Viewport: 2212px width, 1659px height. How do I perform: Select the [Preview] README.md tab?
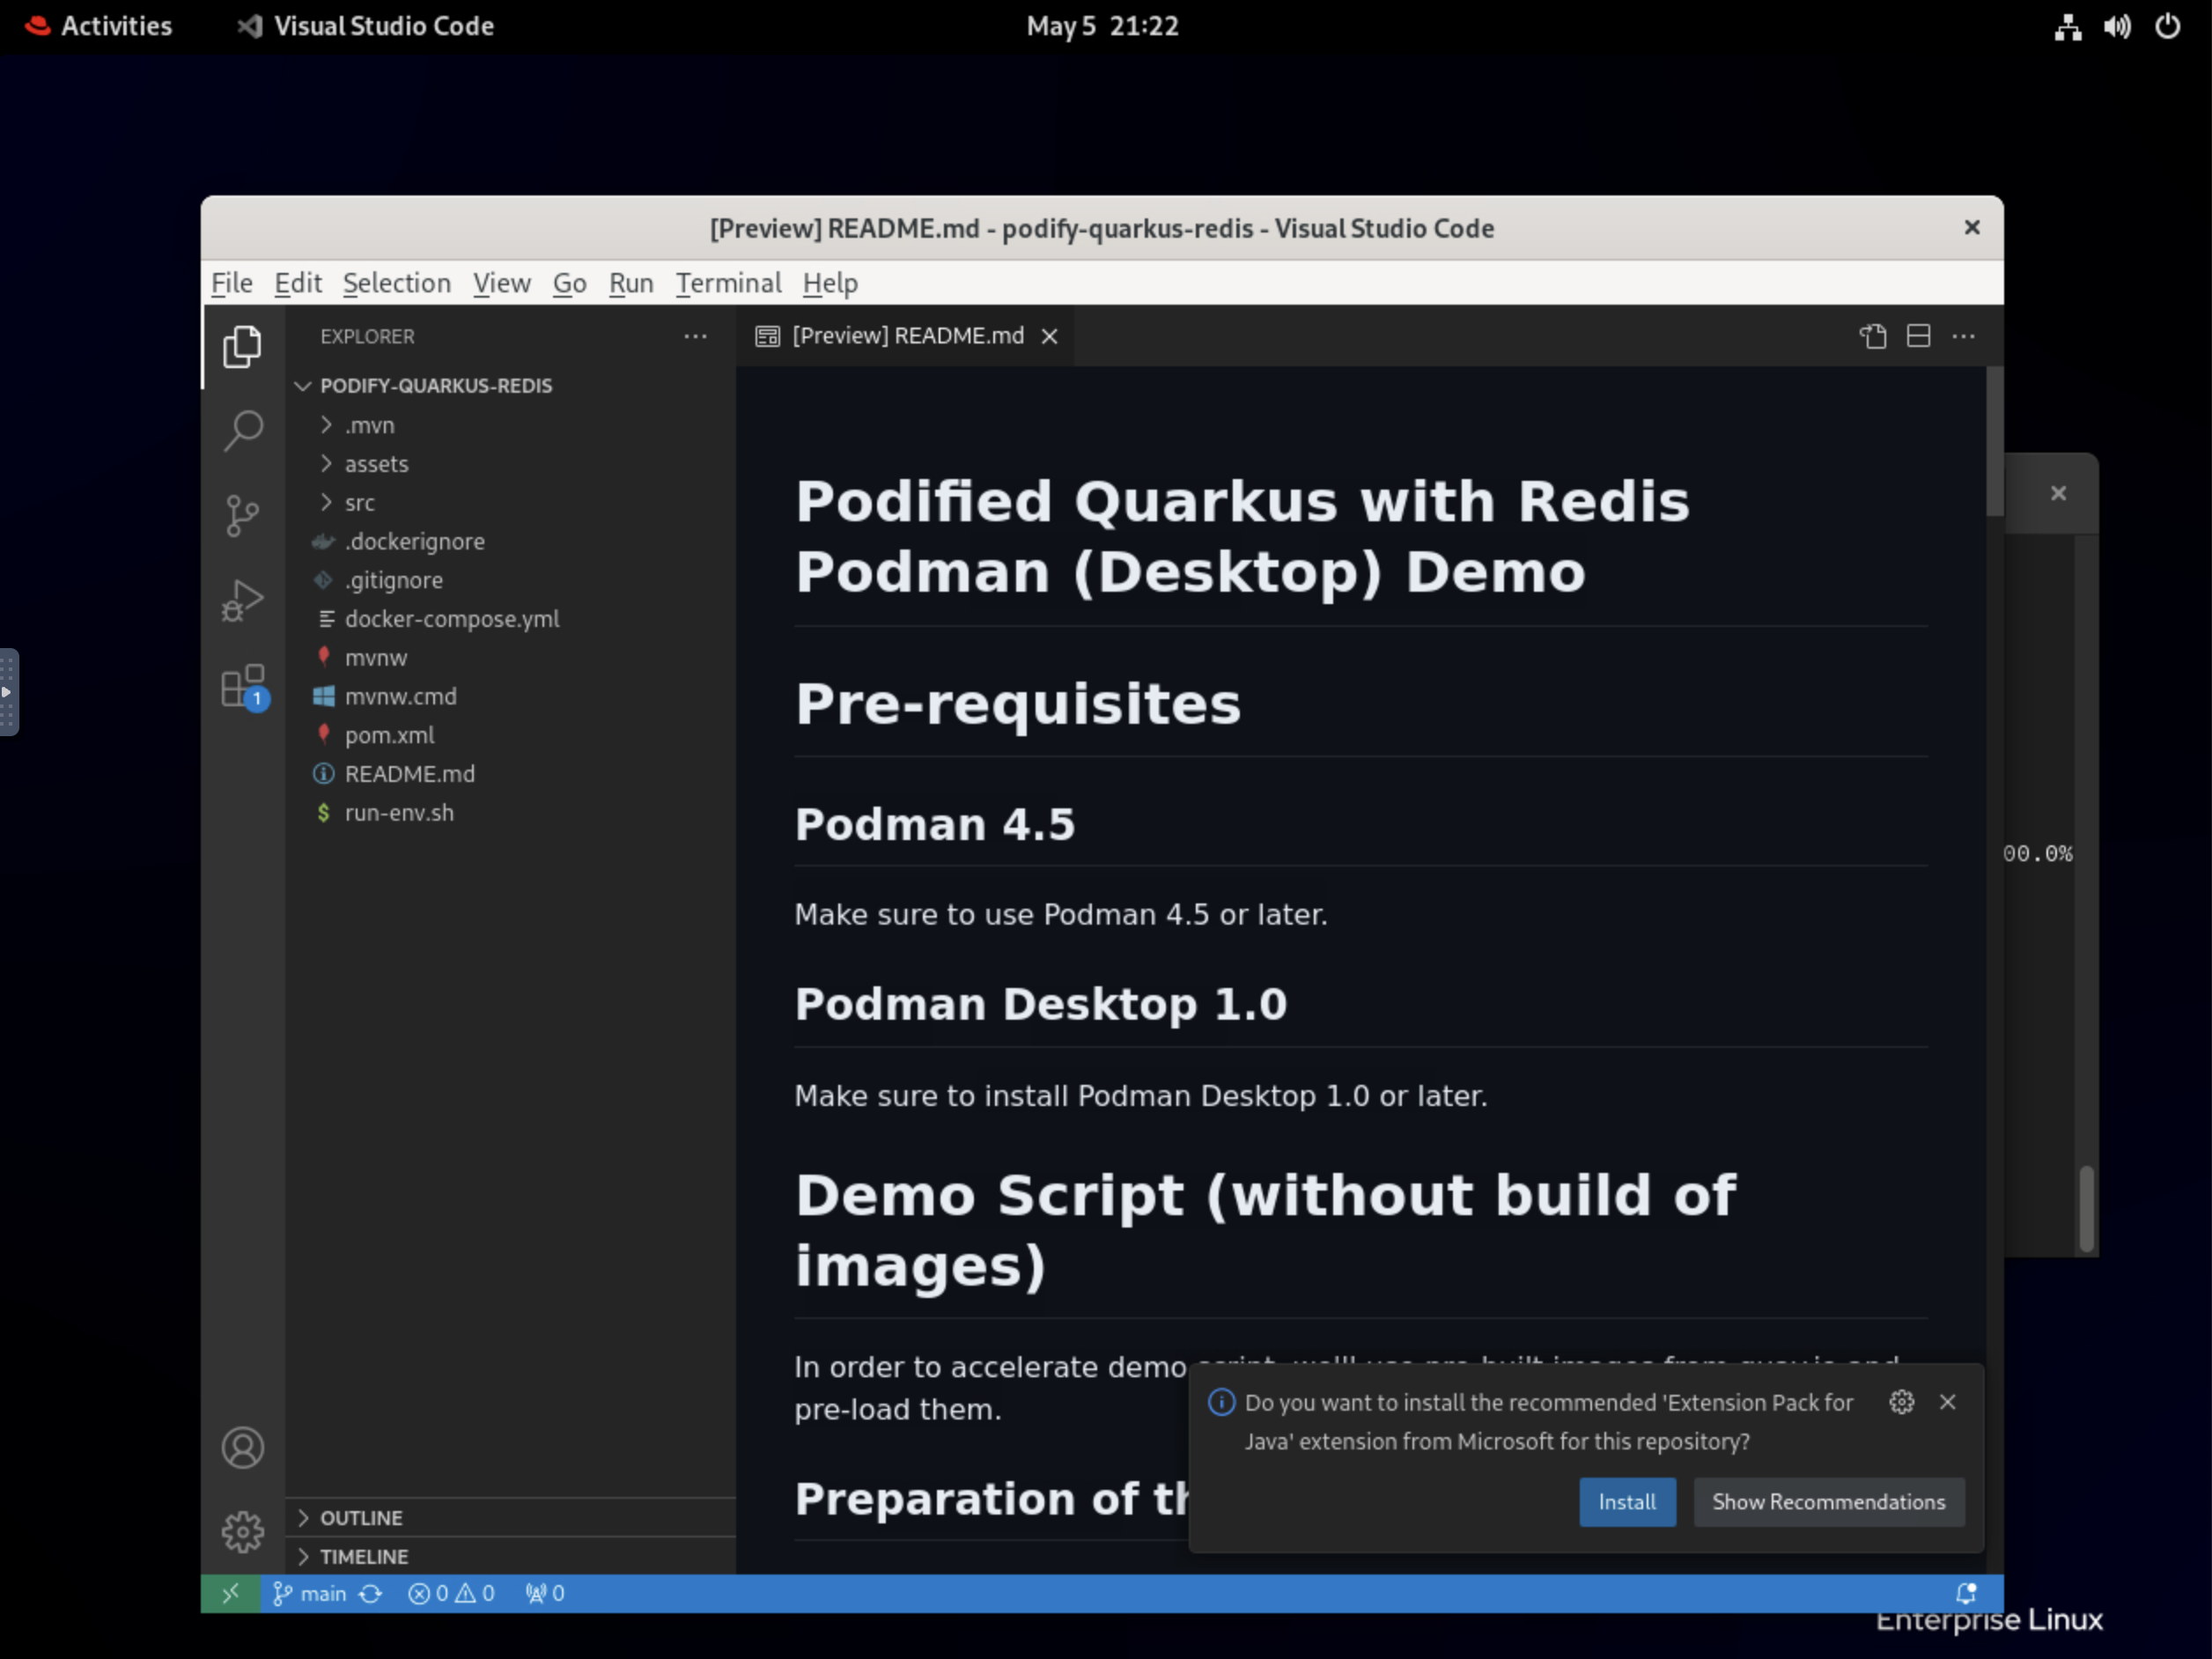tap(906, 336)
